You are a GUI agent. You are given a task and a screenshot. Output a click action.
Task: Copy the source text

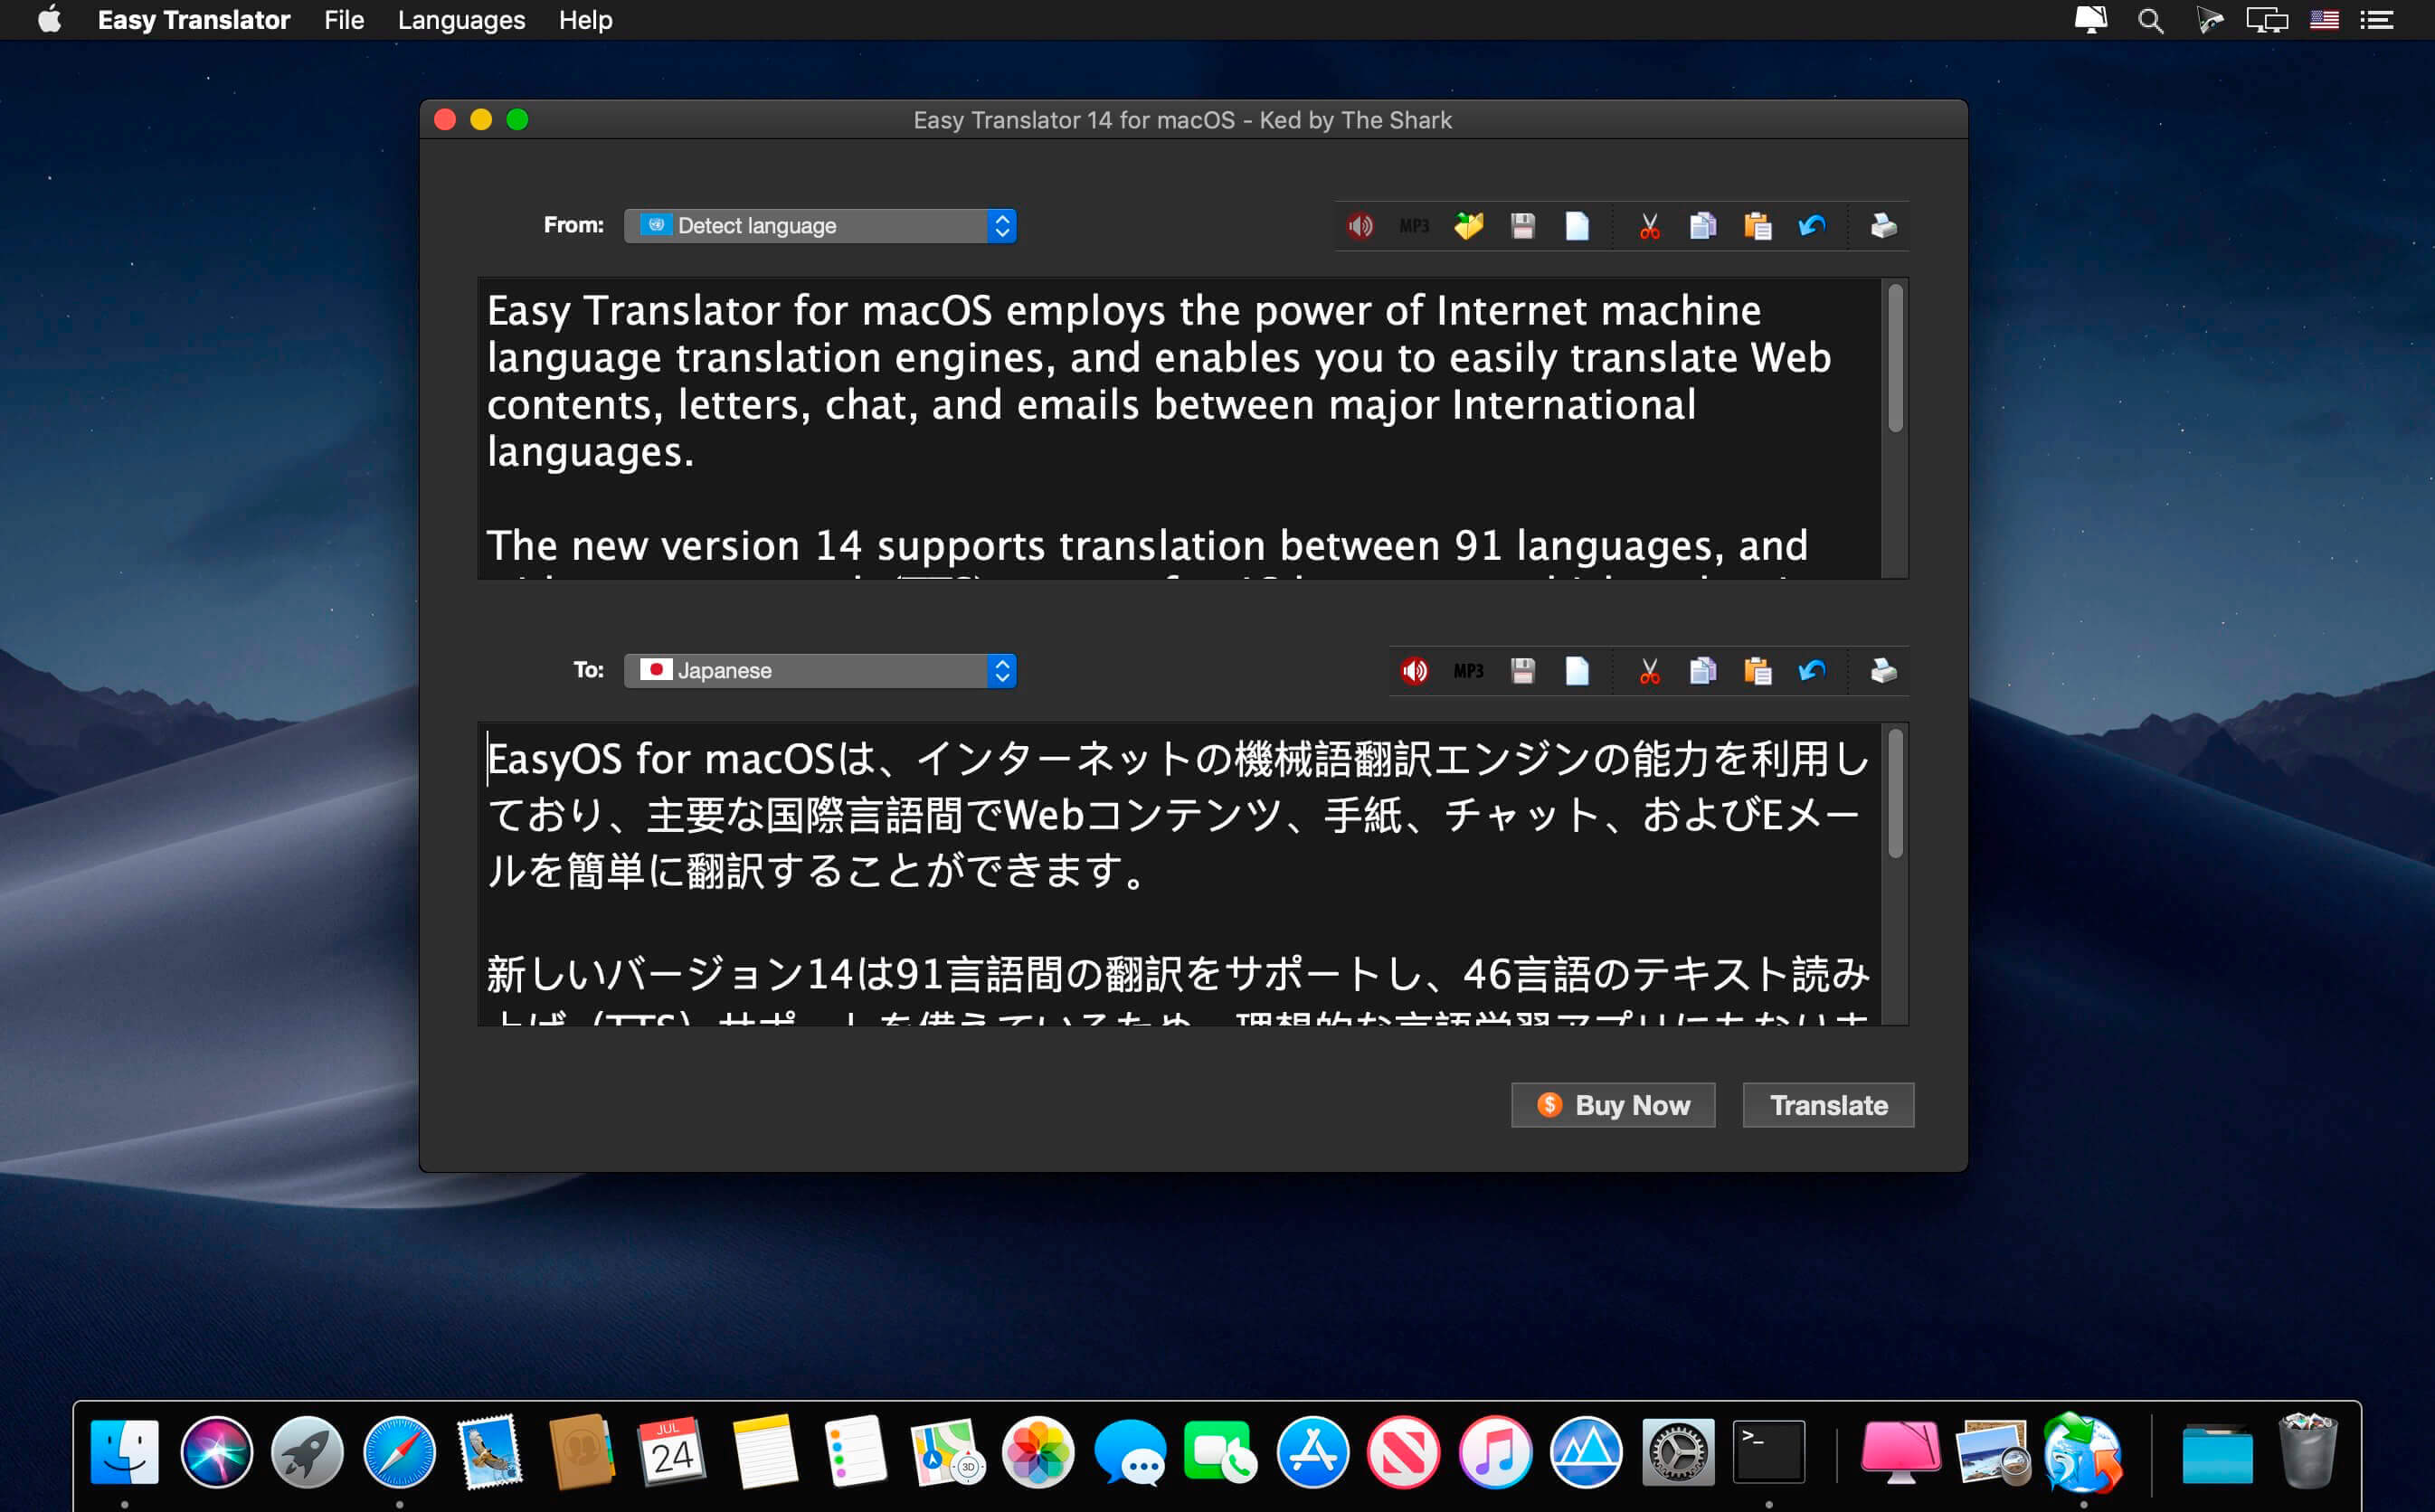pos(1703,226)
